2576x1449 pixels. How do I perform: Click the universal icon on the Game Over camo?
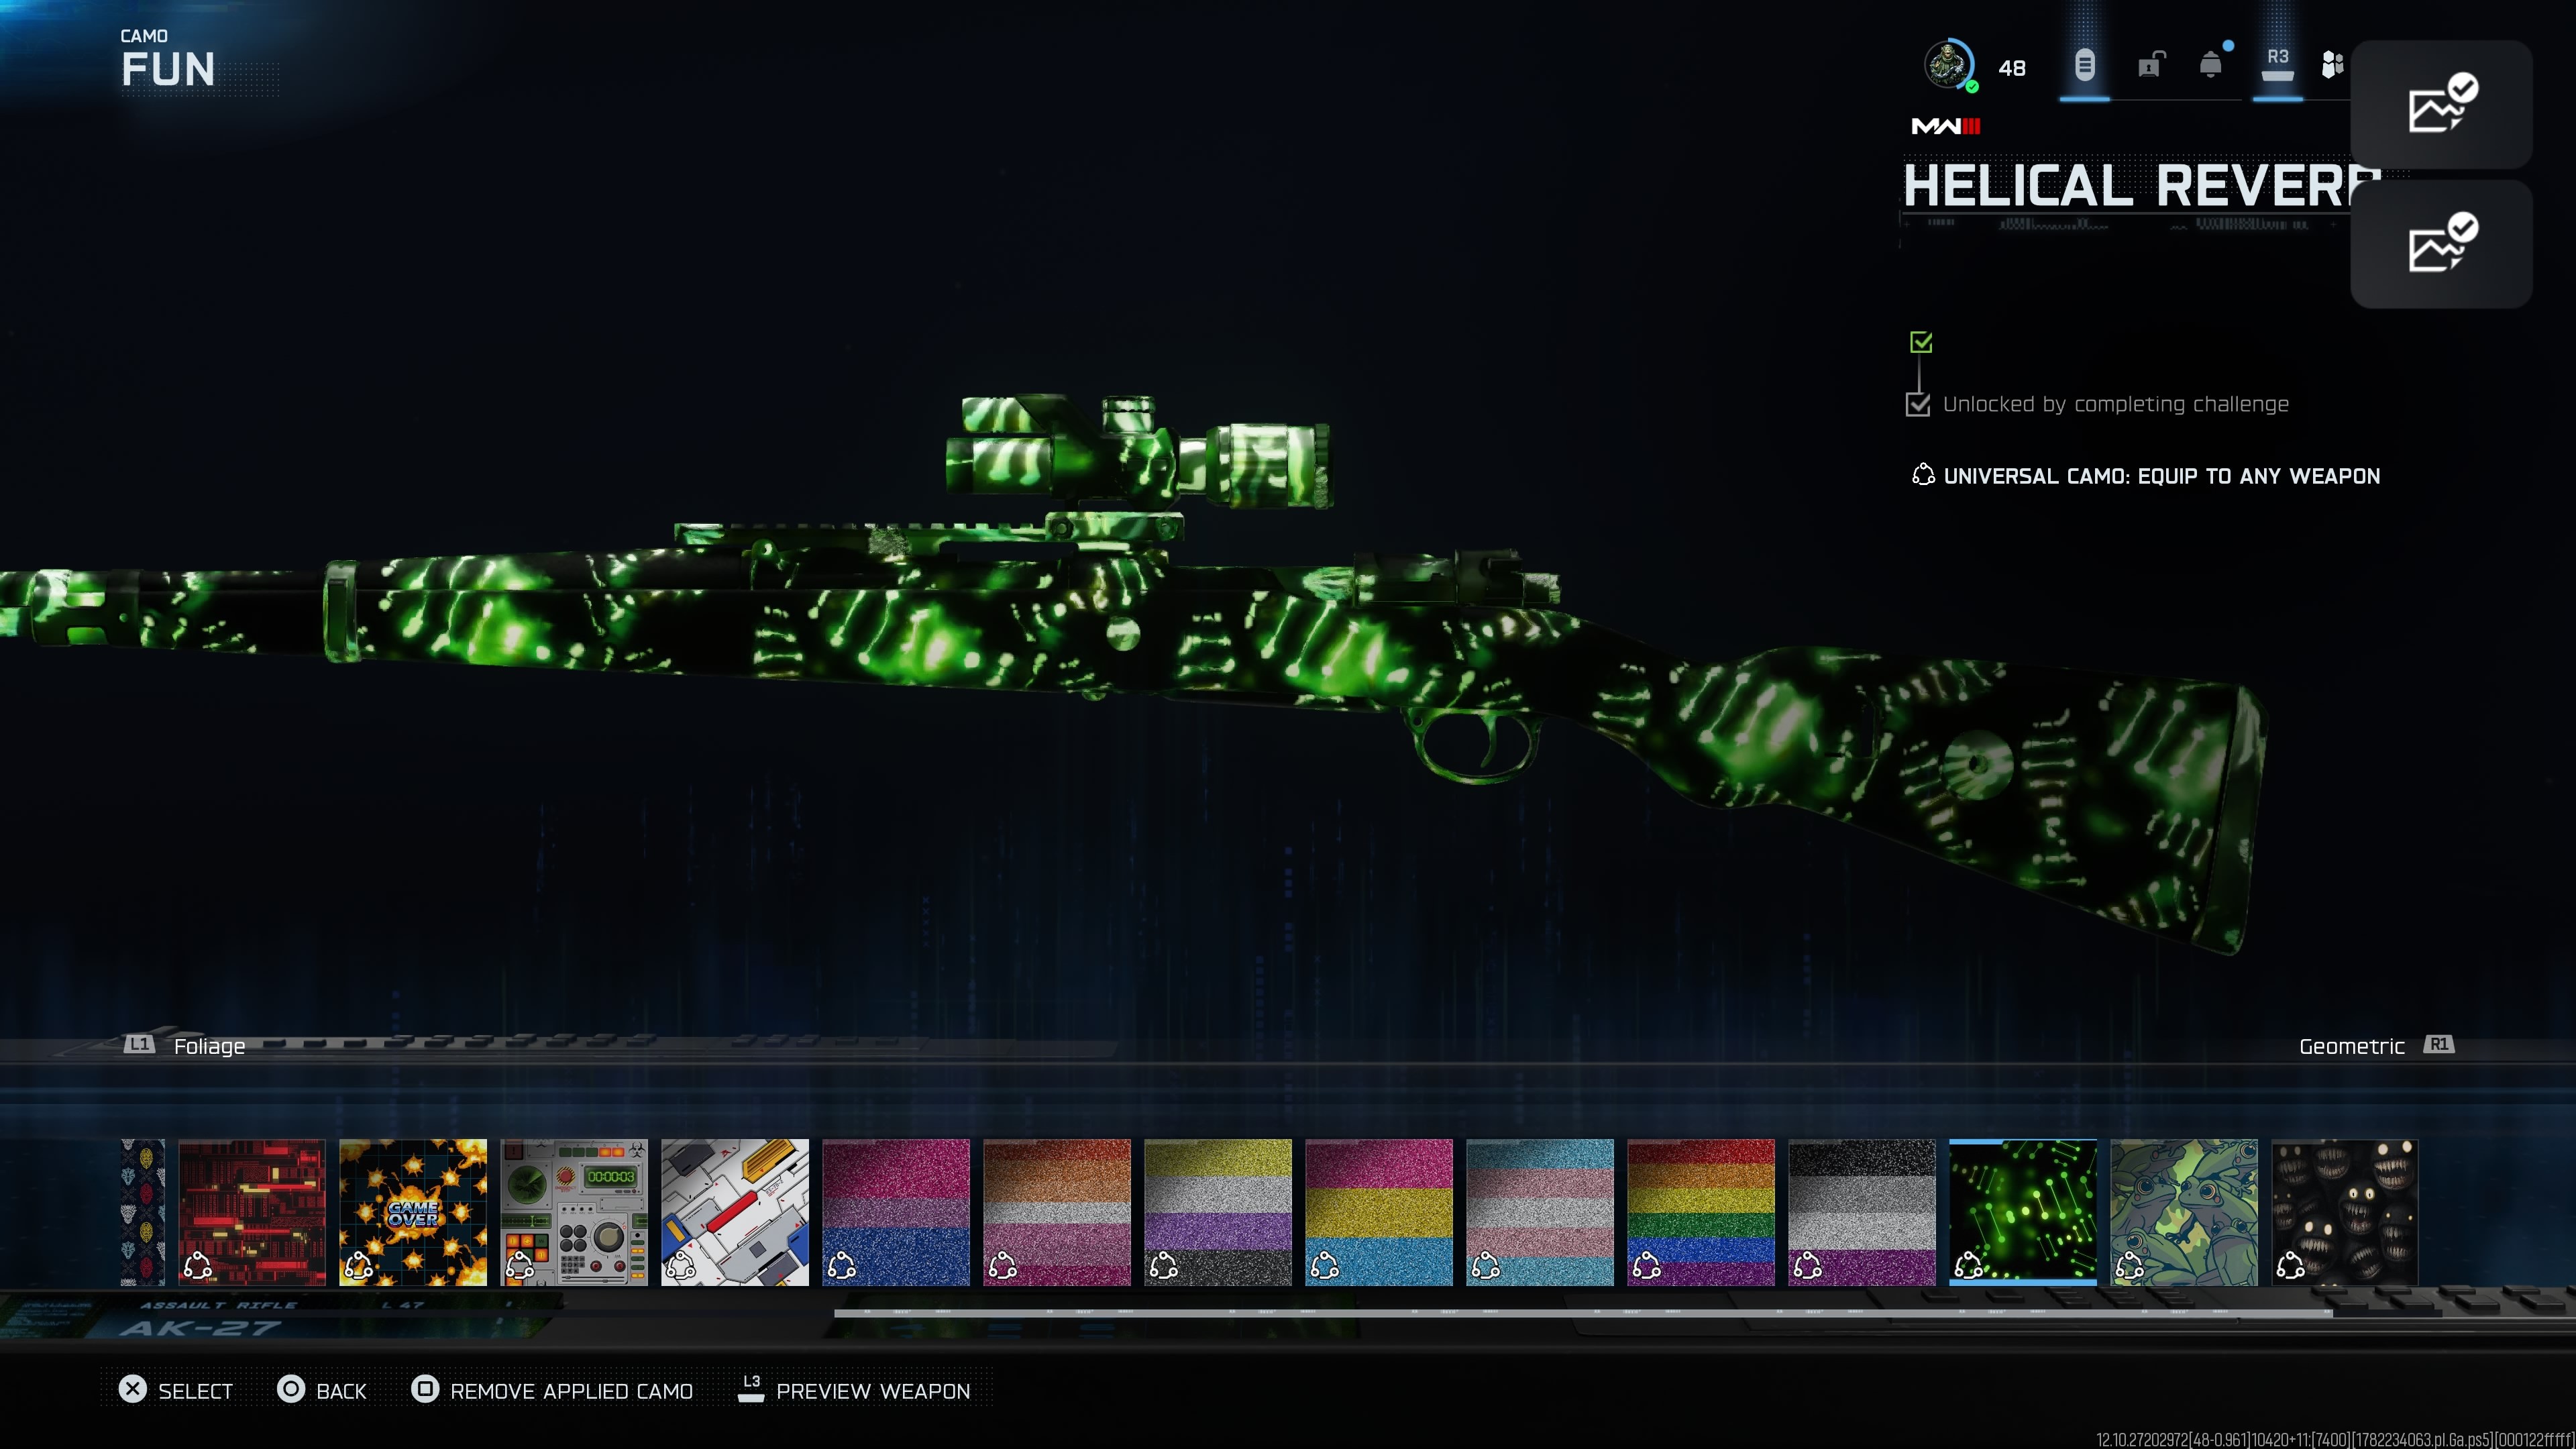[358, 1266]
